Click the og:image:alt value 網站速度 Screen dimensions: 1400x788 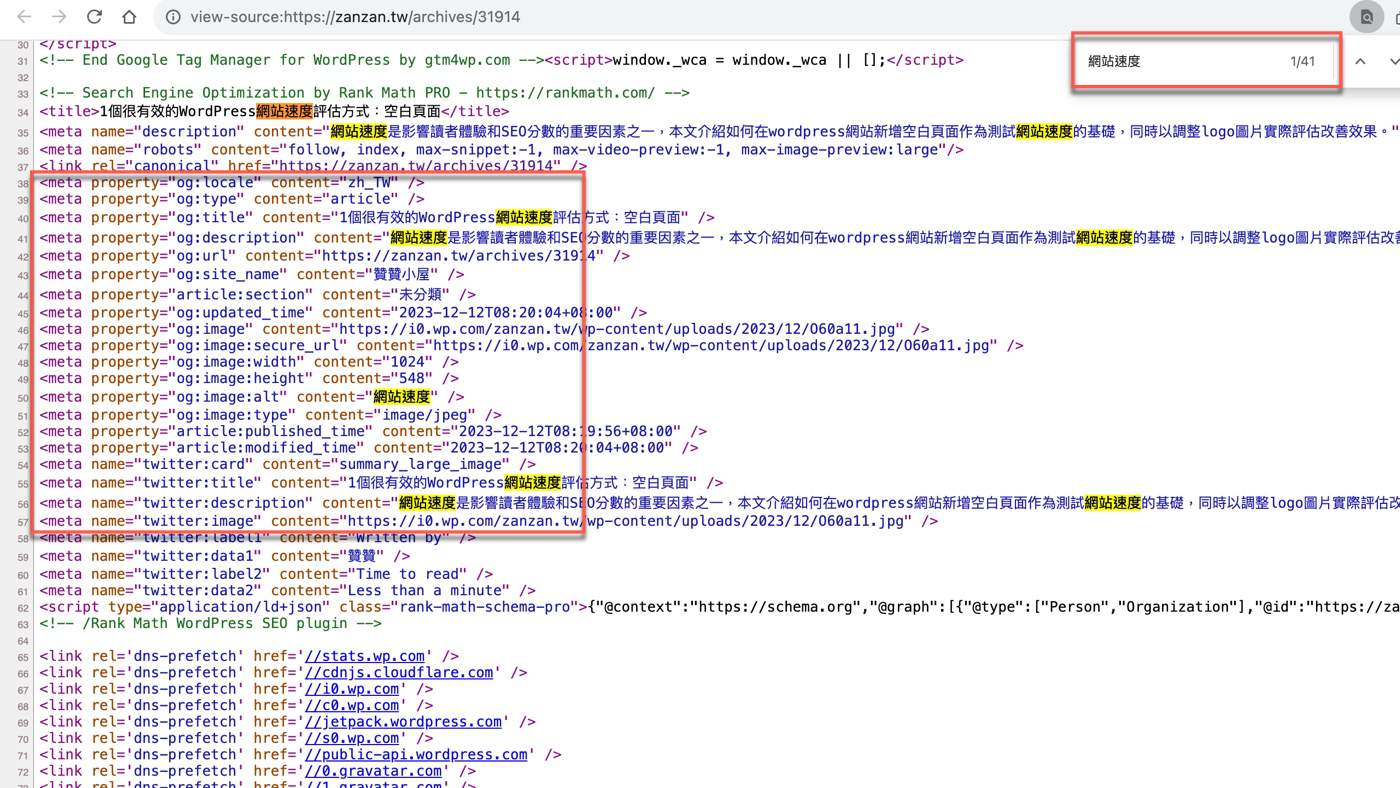point(402,397)
